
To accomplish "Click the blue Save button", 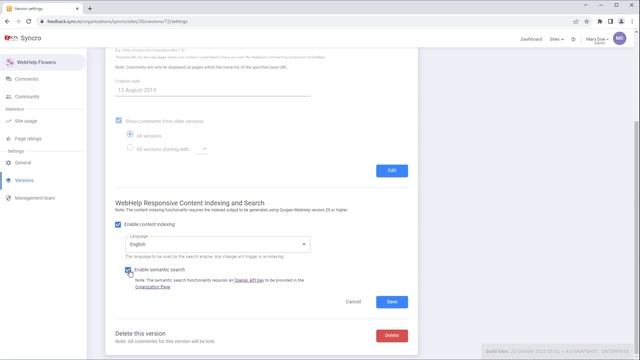I will click(x=392, y=302).
